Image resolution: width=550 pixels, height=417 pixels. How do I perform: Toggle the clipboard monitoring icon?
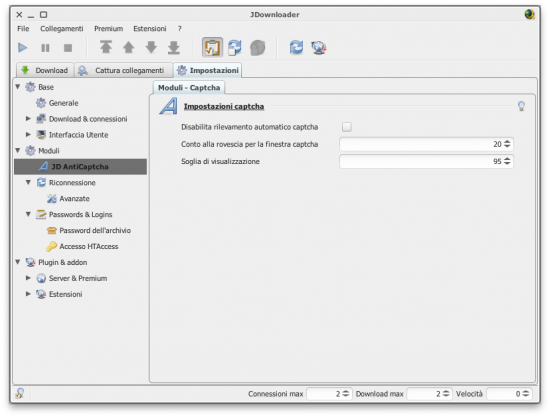(x=212, y=47)
